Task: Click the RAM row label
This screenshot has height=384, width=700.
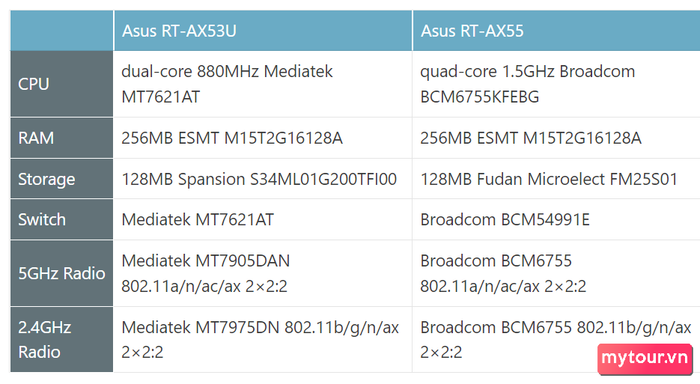Action: [62, 138]
